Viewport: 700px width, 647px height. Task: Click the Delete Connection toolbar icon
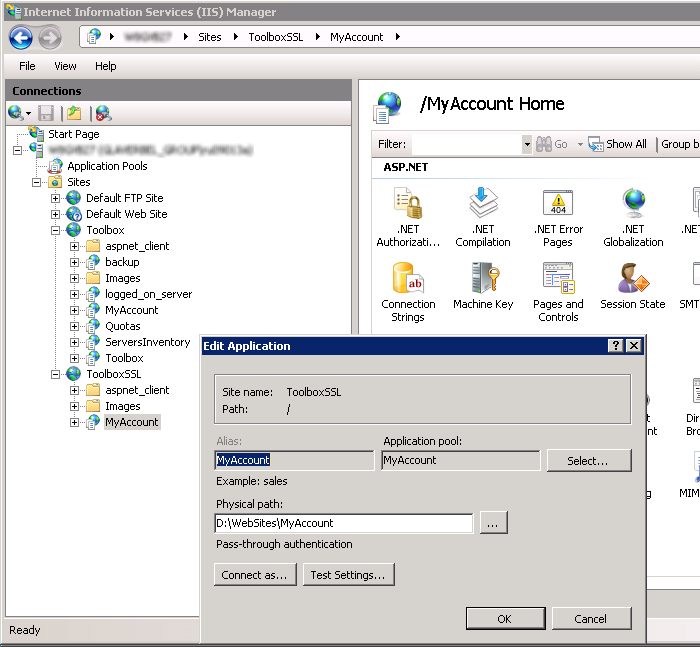click(x=103, y=113)
